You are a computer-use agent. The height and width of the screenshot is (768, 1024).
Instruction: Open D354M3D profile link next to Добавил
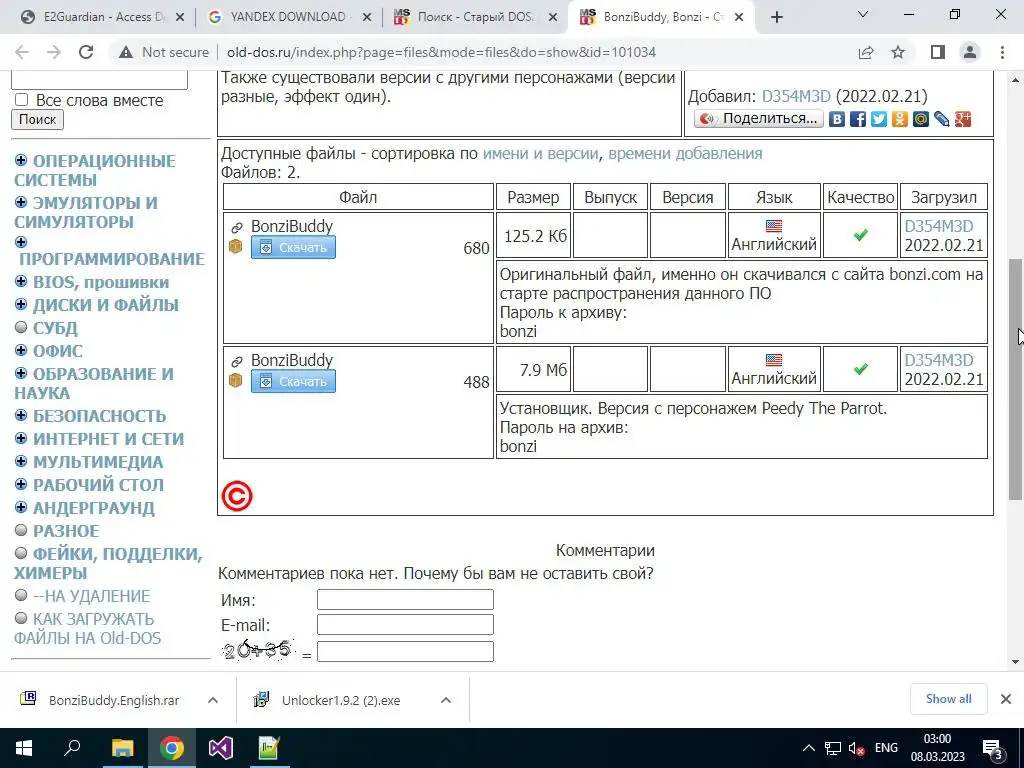[x=796, y=97]
